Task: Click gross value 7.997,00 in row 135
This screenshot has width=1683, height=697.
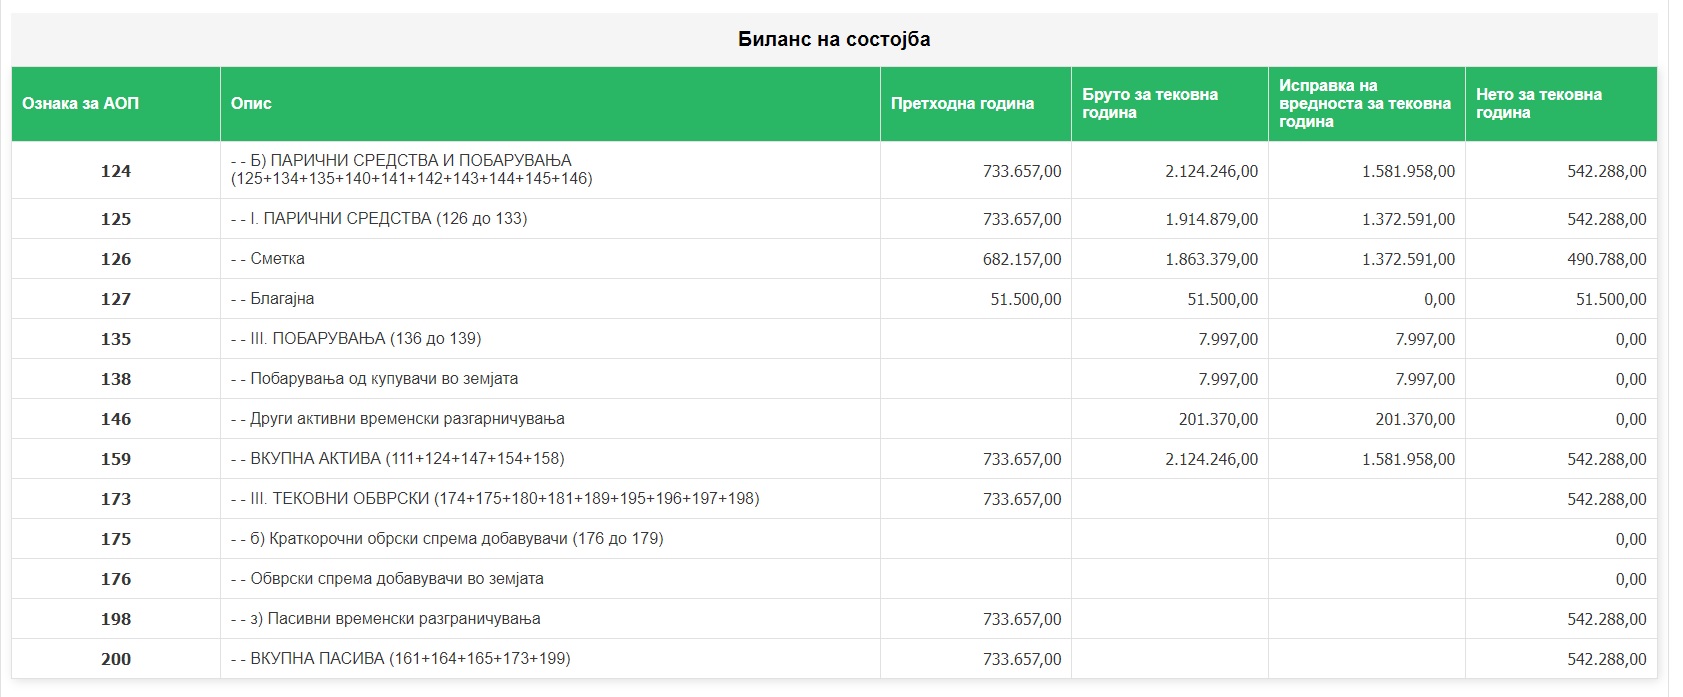Action: click(x=1228, y=339)
